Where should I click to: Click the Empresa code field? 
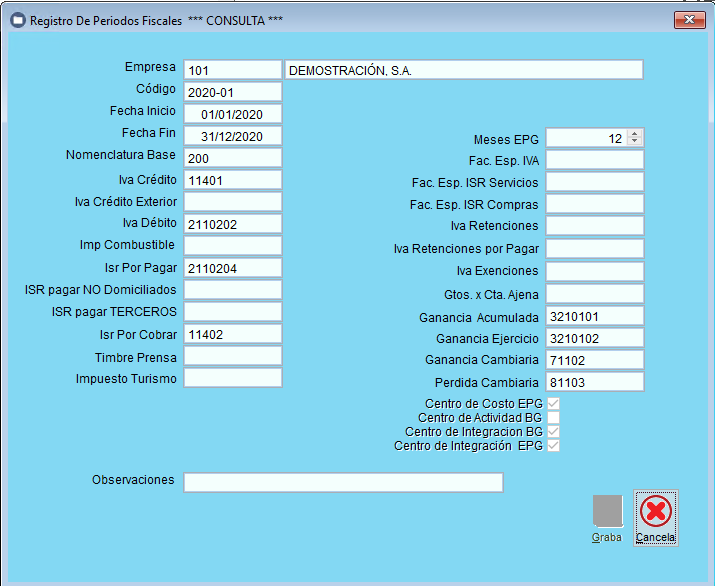(233, 70)
